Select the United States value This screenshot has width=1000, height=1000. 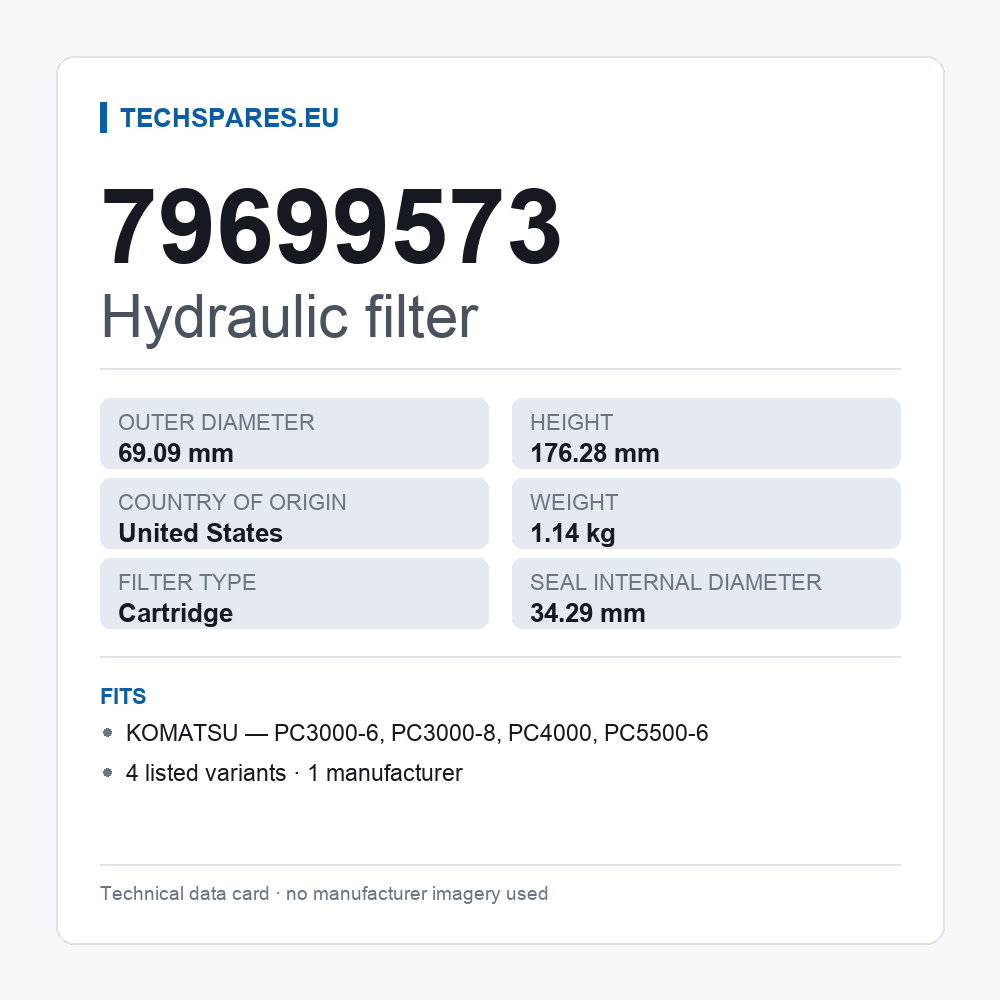coord(200,533)
